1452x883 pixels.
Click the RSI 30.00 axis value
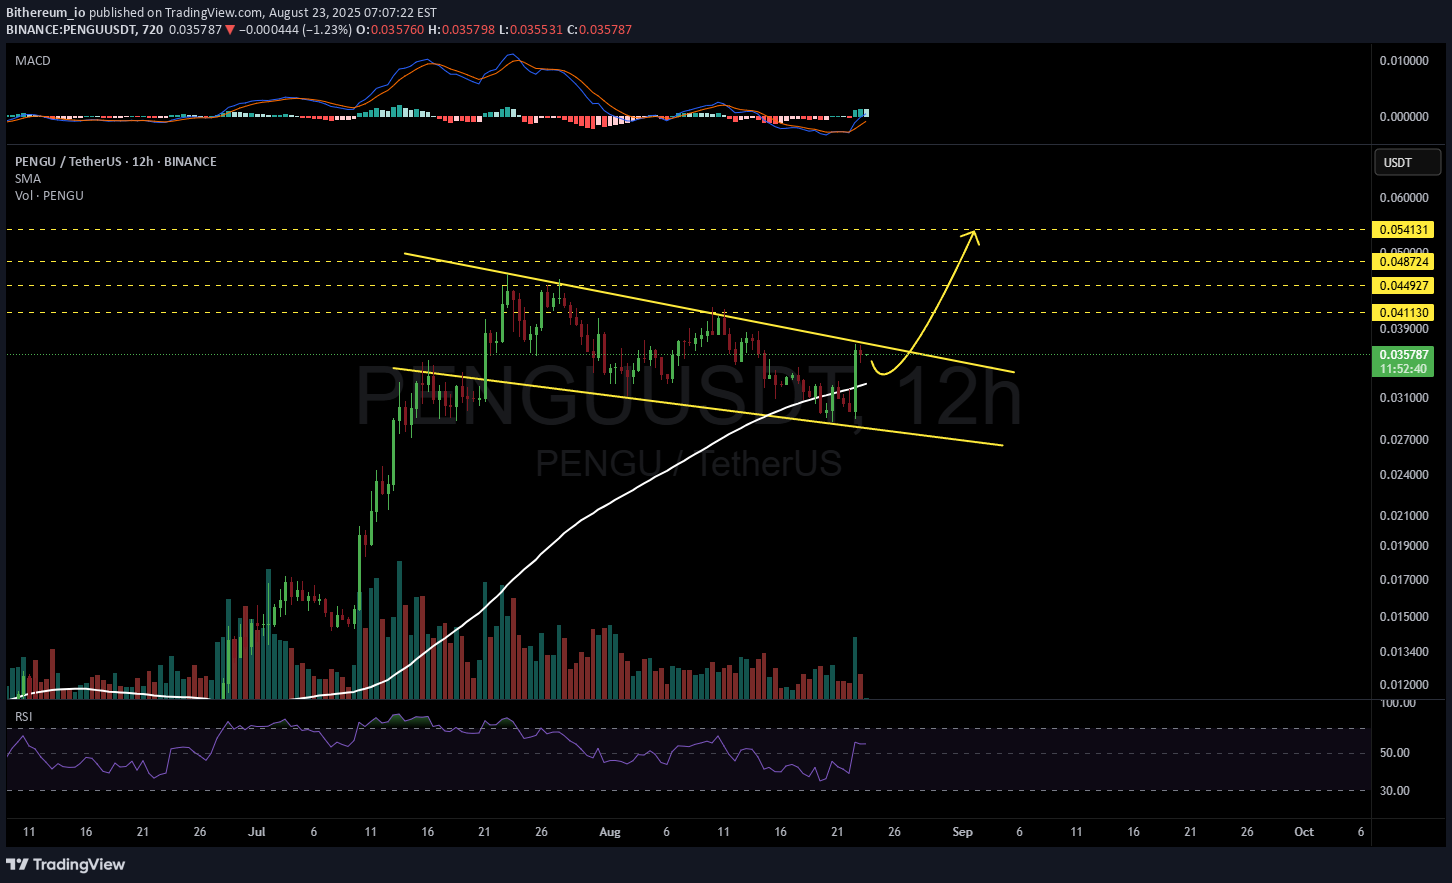1395,791
